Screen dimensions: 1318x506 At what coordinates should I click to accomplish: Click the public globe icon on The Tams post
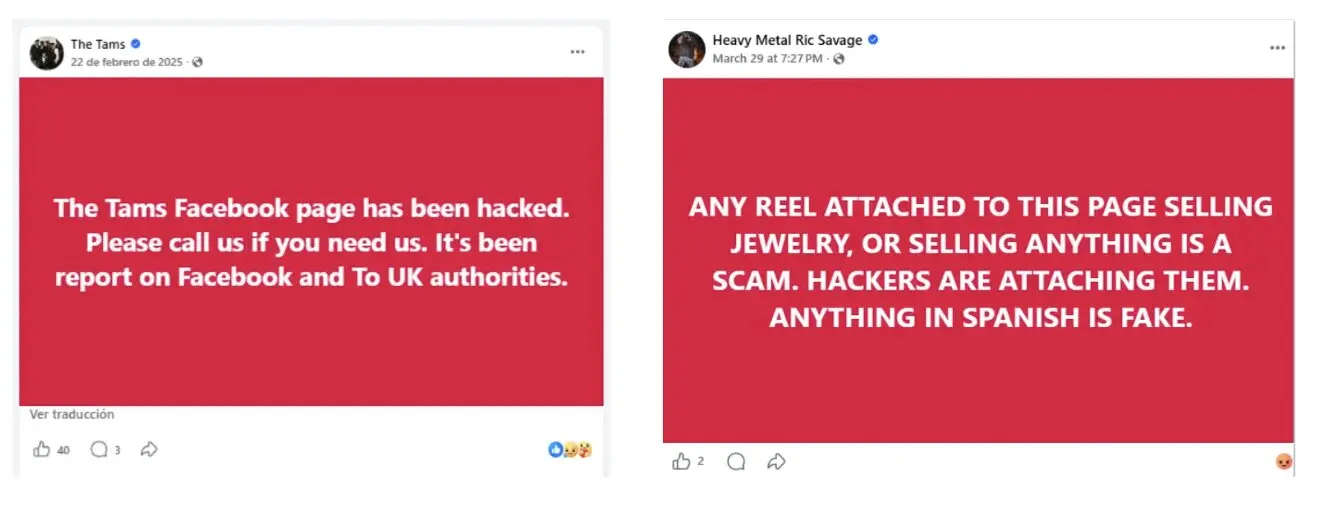(197, 62)
